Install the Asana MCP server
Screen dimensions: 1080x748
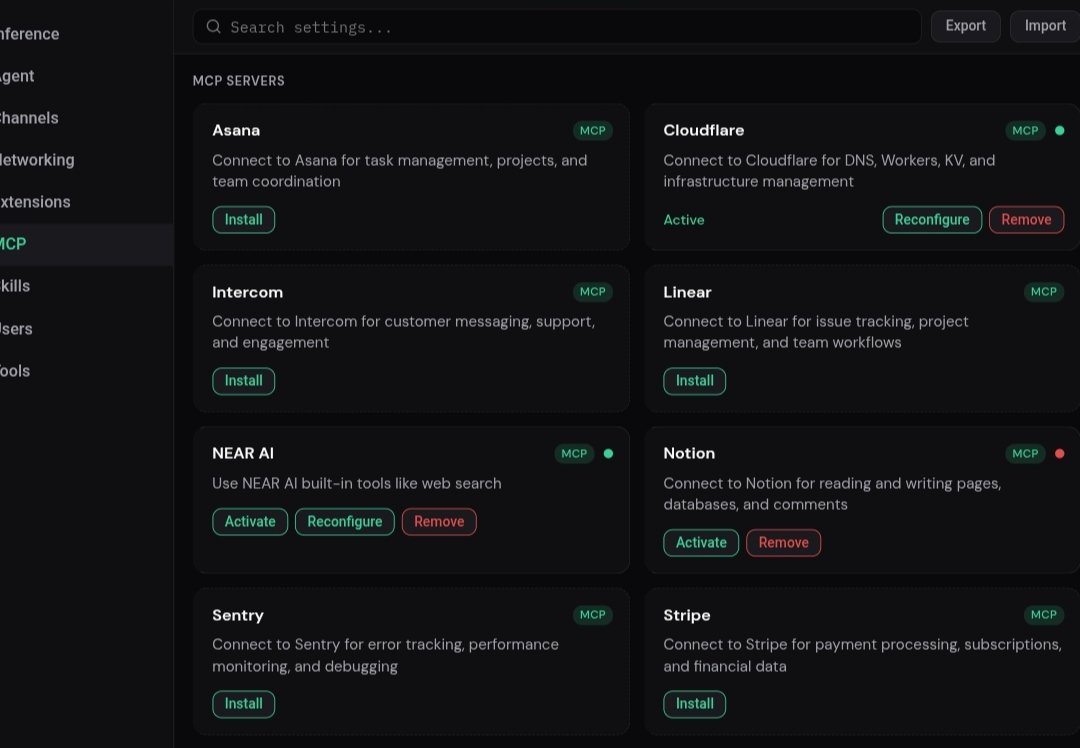coord(243,220)
